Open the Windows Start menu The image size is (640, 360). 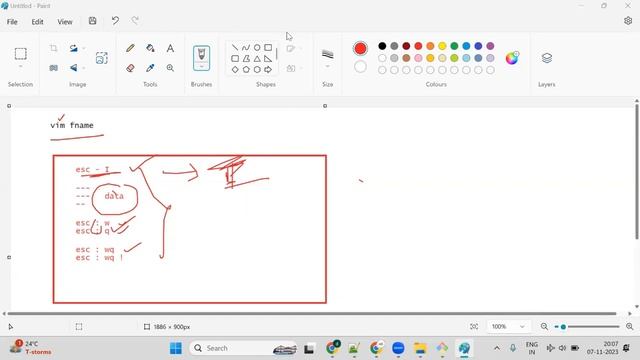(176, 348)
